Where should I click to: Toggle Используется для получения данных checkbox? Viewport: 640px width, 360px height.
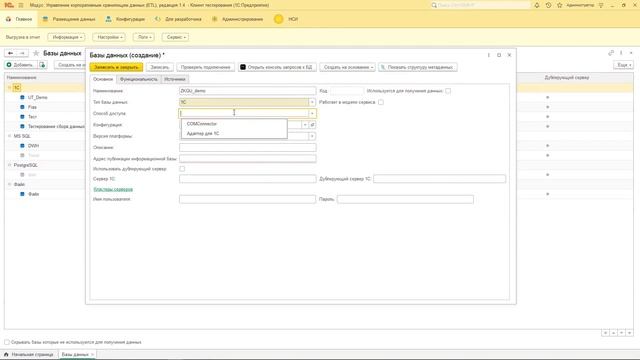click(x=448, y=91)
